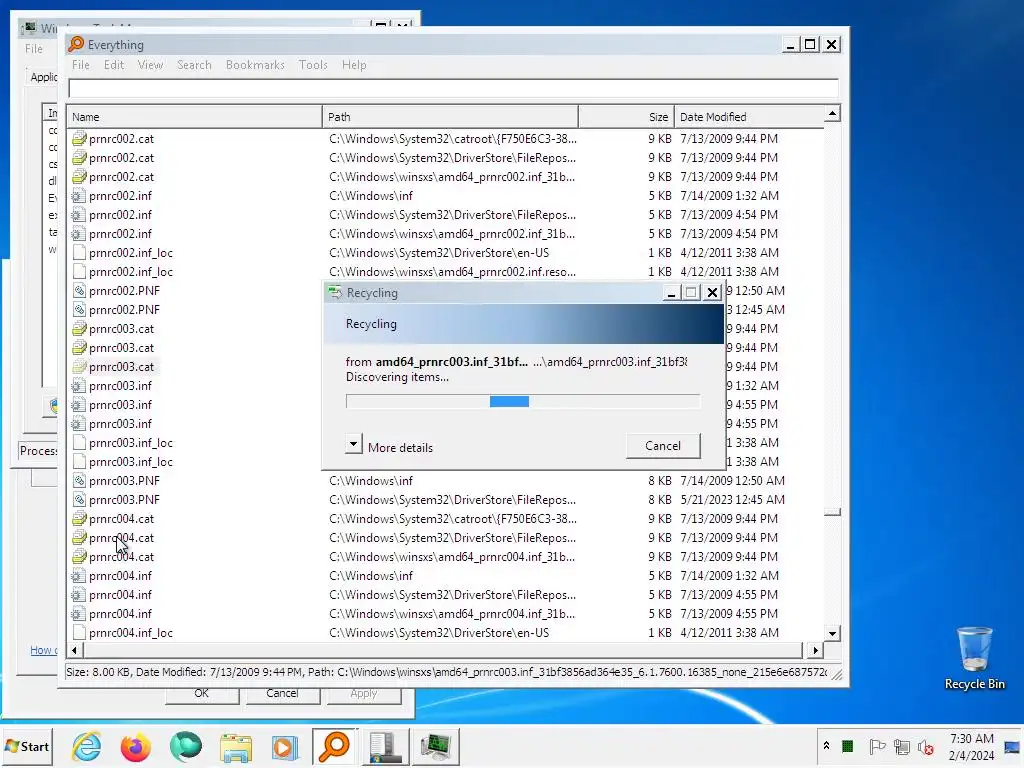1024x768 pixels.
Task: Sort results by Name column header
Action: tap(194, 117)
